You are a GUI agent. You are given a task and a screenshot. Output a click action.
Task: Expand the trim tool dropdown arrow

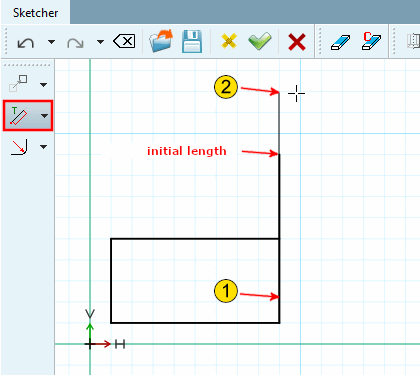(44, 116)
